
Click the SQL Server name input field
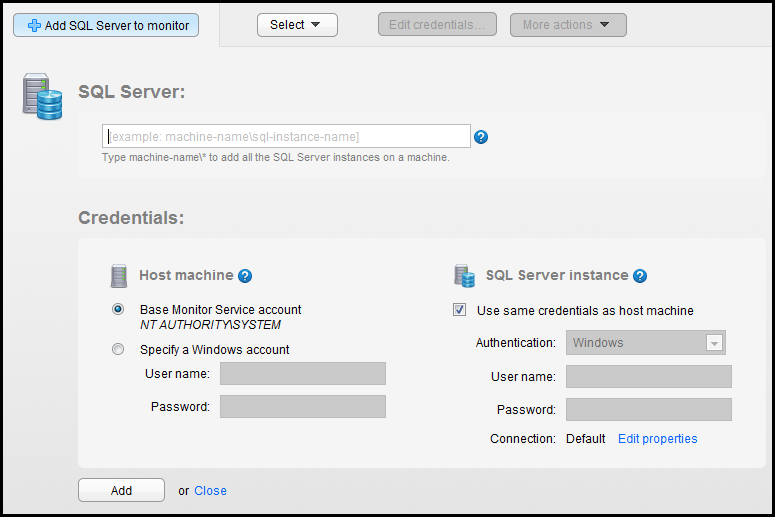tap(286, 136)
